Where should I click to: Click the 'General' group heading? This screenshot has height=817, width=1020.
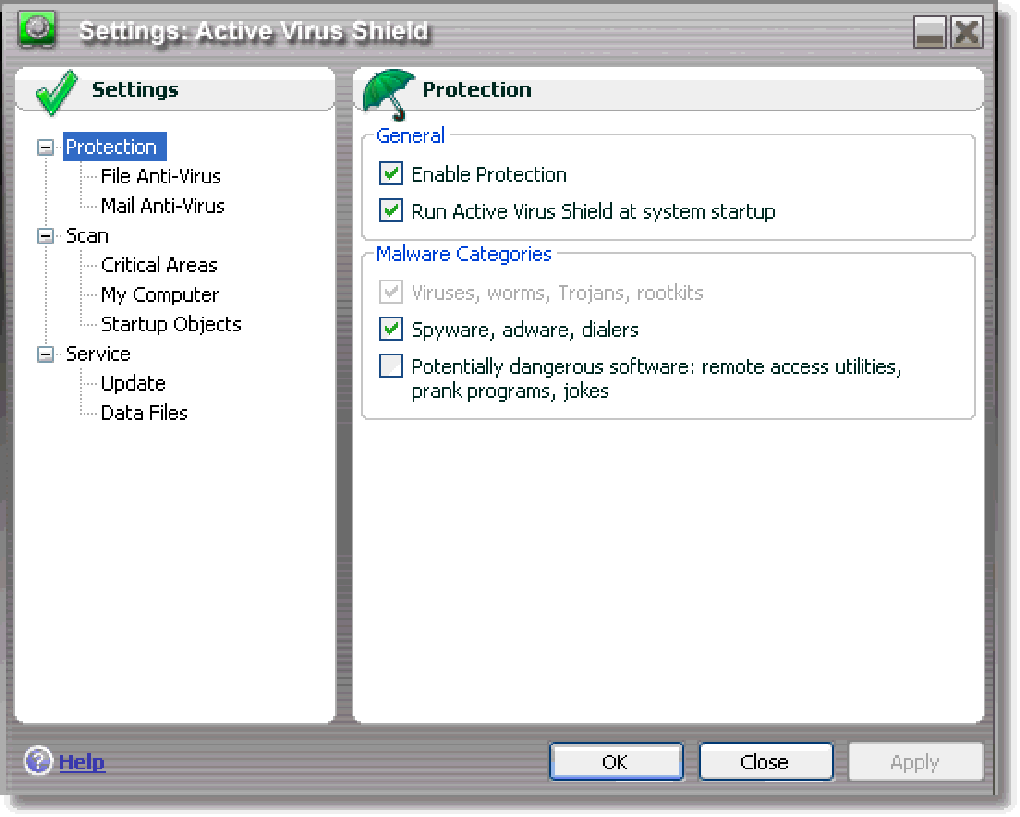[410, 135]
